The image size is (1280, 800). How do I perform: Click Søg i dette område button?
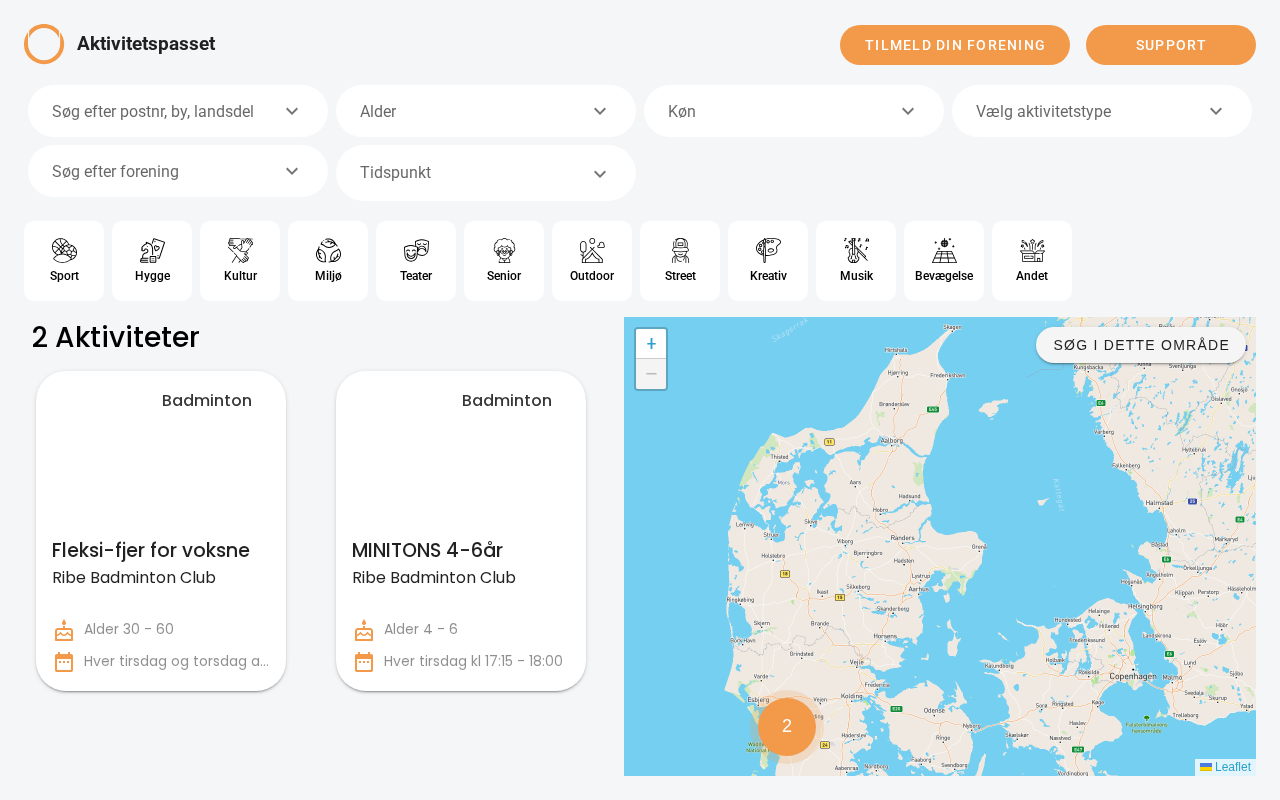[x=1141, y=345]
